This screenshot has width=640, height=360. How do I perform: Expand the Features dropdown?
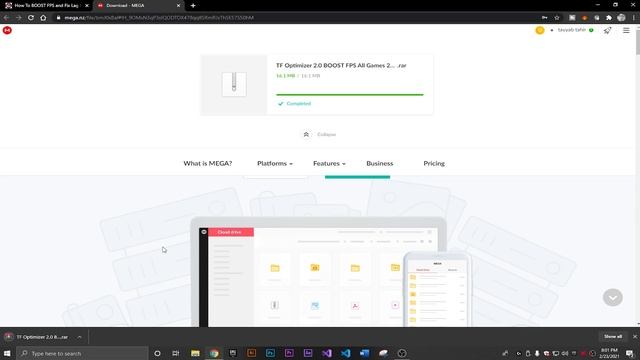(x=329, y=163)
